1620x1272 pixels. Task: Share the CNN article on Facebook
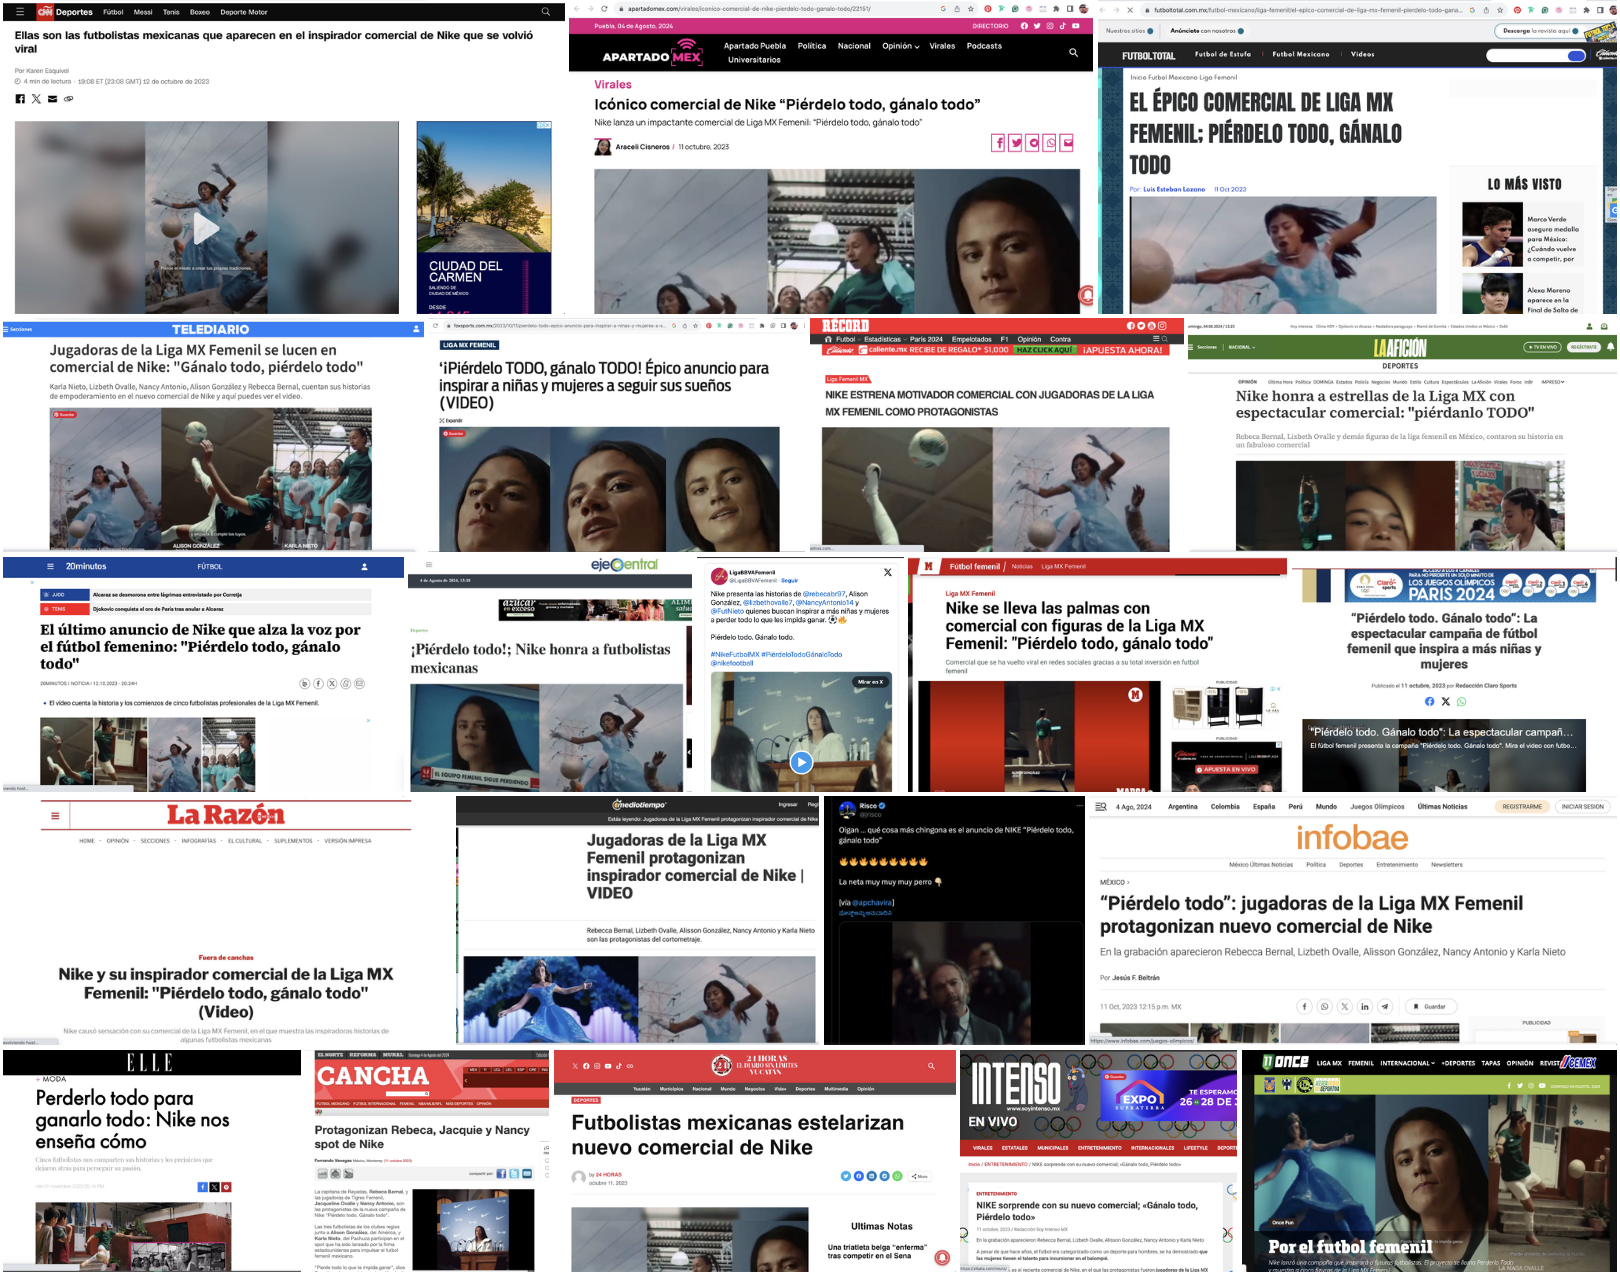point(20,99)
